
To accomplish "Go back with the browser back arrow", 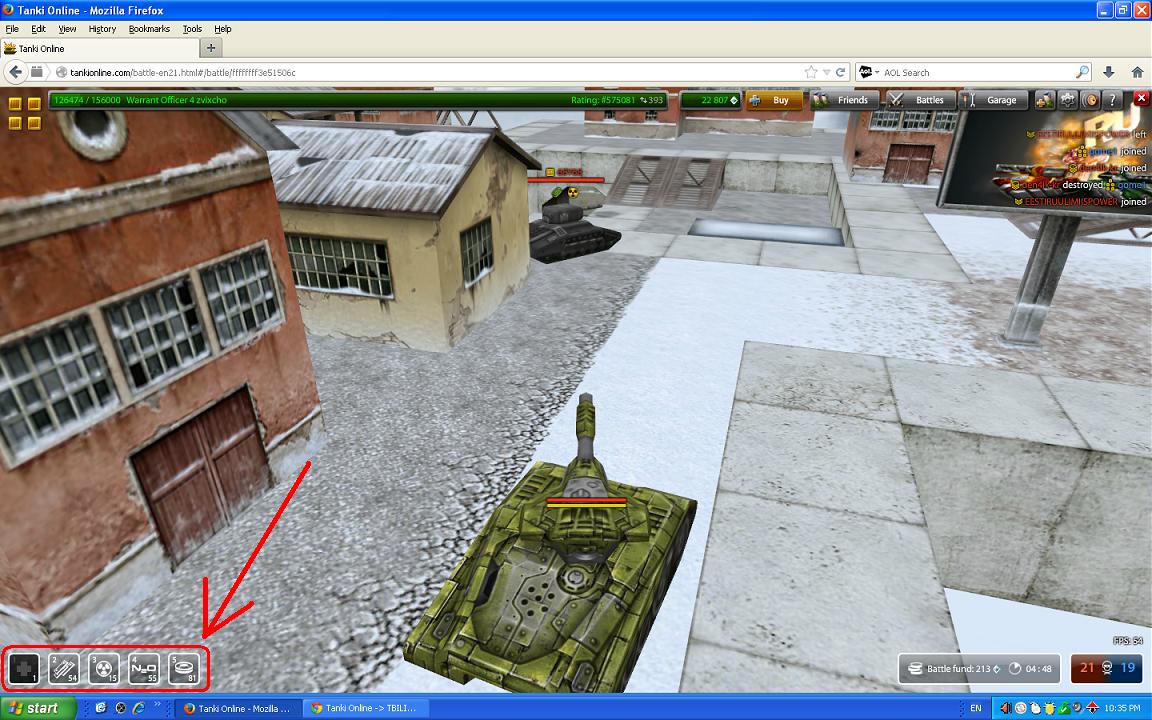I will point(15,72).
